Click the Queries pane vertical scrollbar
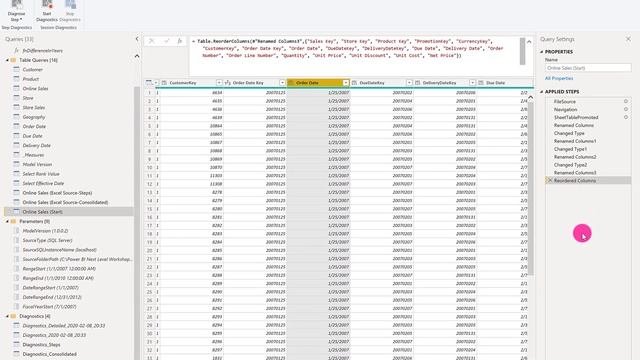The image size is (640, 360). [137, 222]
